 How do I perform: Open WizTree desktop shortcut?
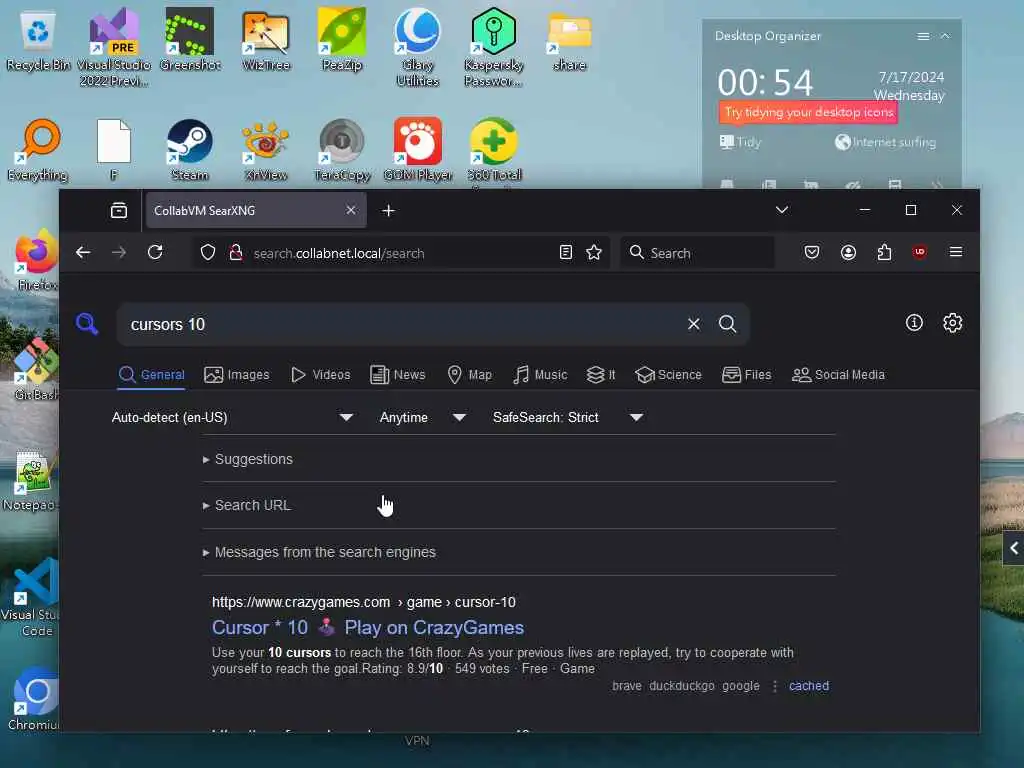coord(266,39)
